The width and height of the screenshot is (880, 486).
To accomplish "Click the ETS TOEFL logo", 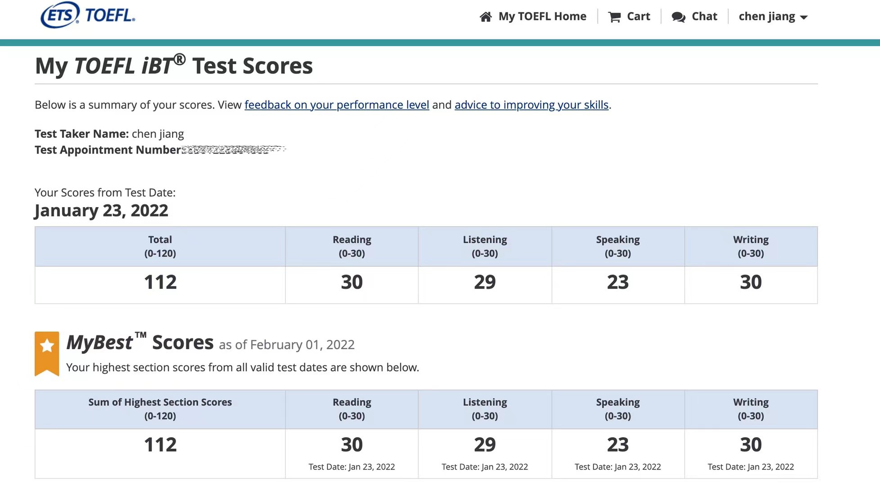I will coord(87,16).
